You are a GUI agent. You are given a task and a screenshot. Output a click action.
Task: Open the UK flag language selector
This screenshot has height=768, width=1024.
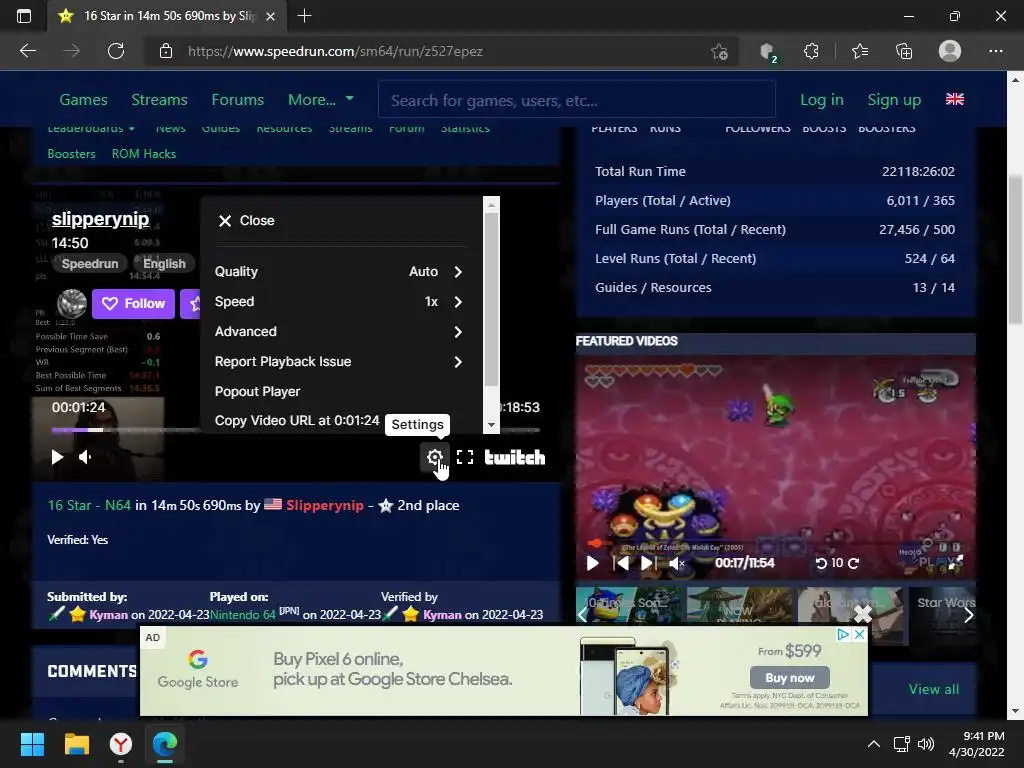(955, 99)
